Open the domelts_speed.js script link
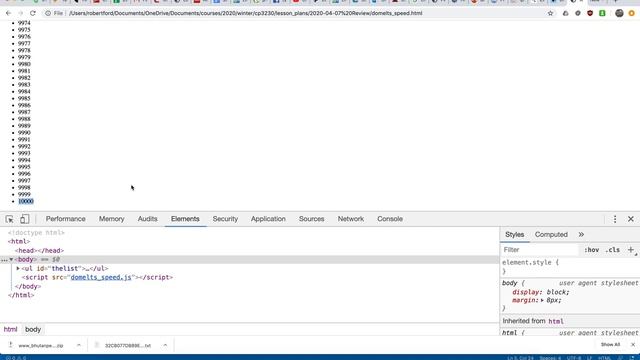 click(x=101, y=278)
